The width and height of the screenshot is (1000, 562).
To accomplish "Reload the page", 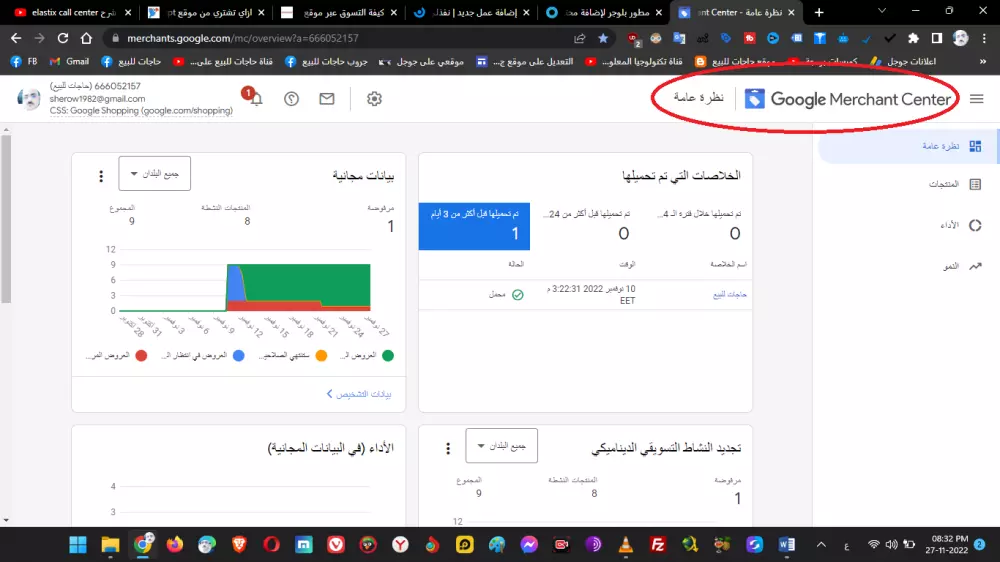I will [62, 38].
